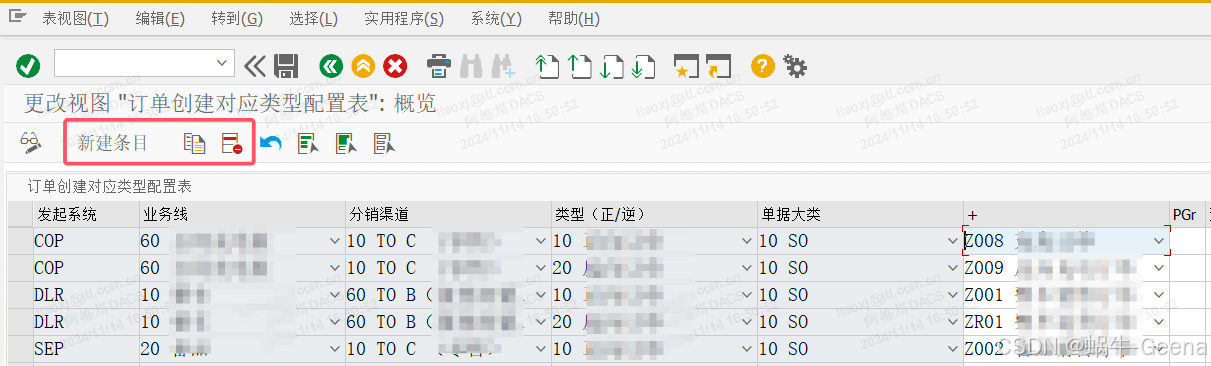Click the 单据大类 column header
Viewport: 1211px width, 366px height.
click(860, 214)
